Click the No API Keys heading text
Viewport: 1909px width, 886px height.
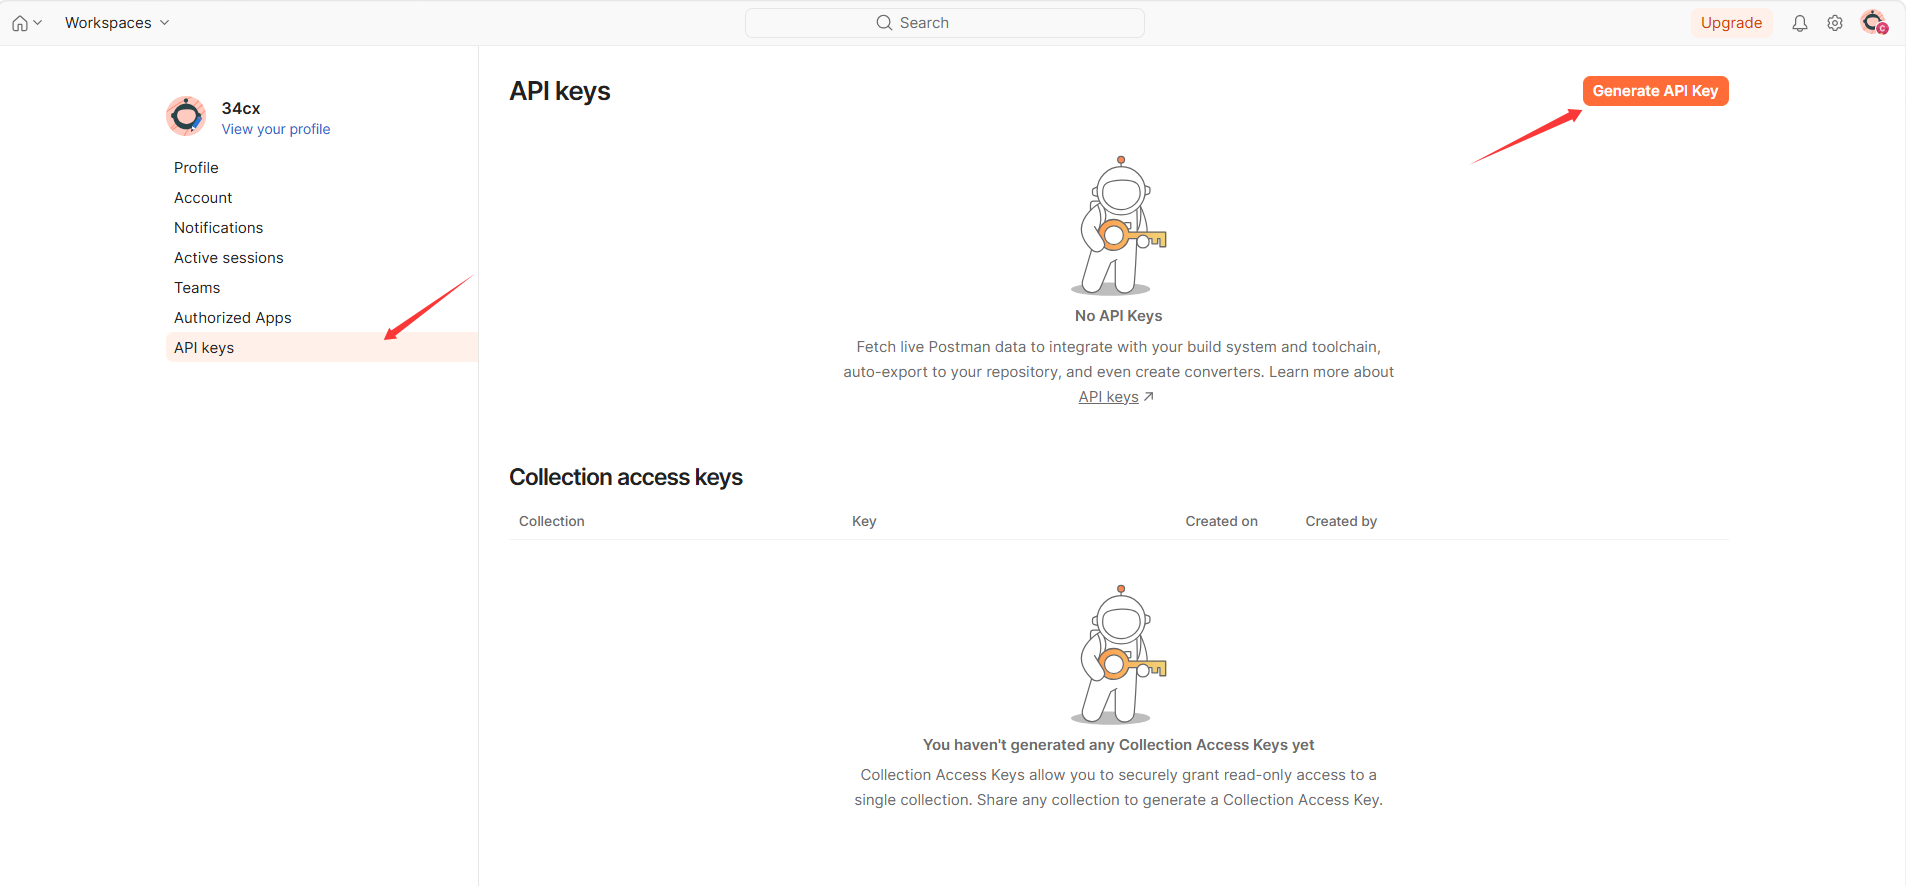pos(1118,316)
